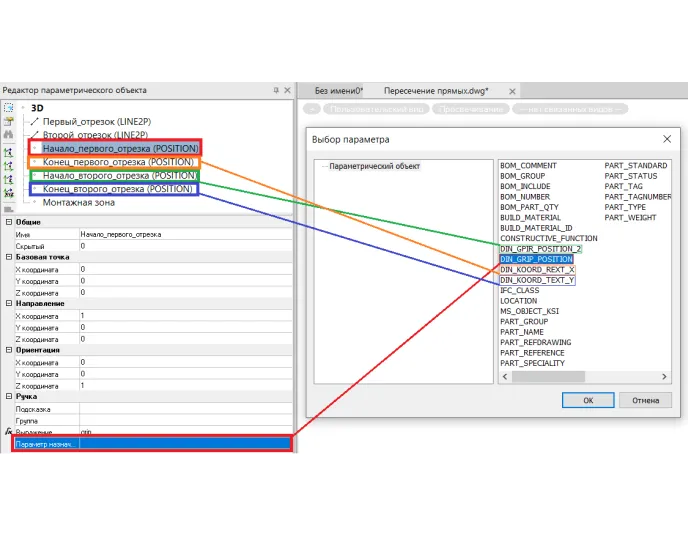Click the right arrow of the parameter list scrollbar
This screenshot has width=688, height=537.
(x=664, y=376)
